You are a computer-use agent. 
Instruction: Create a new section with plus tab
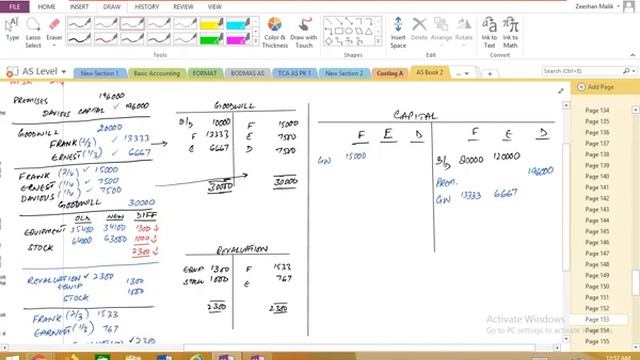click(490, 74)
